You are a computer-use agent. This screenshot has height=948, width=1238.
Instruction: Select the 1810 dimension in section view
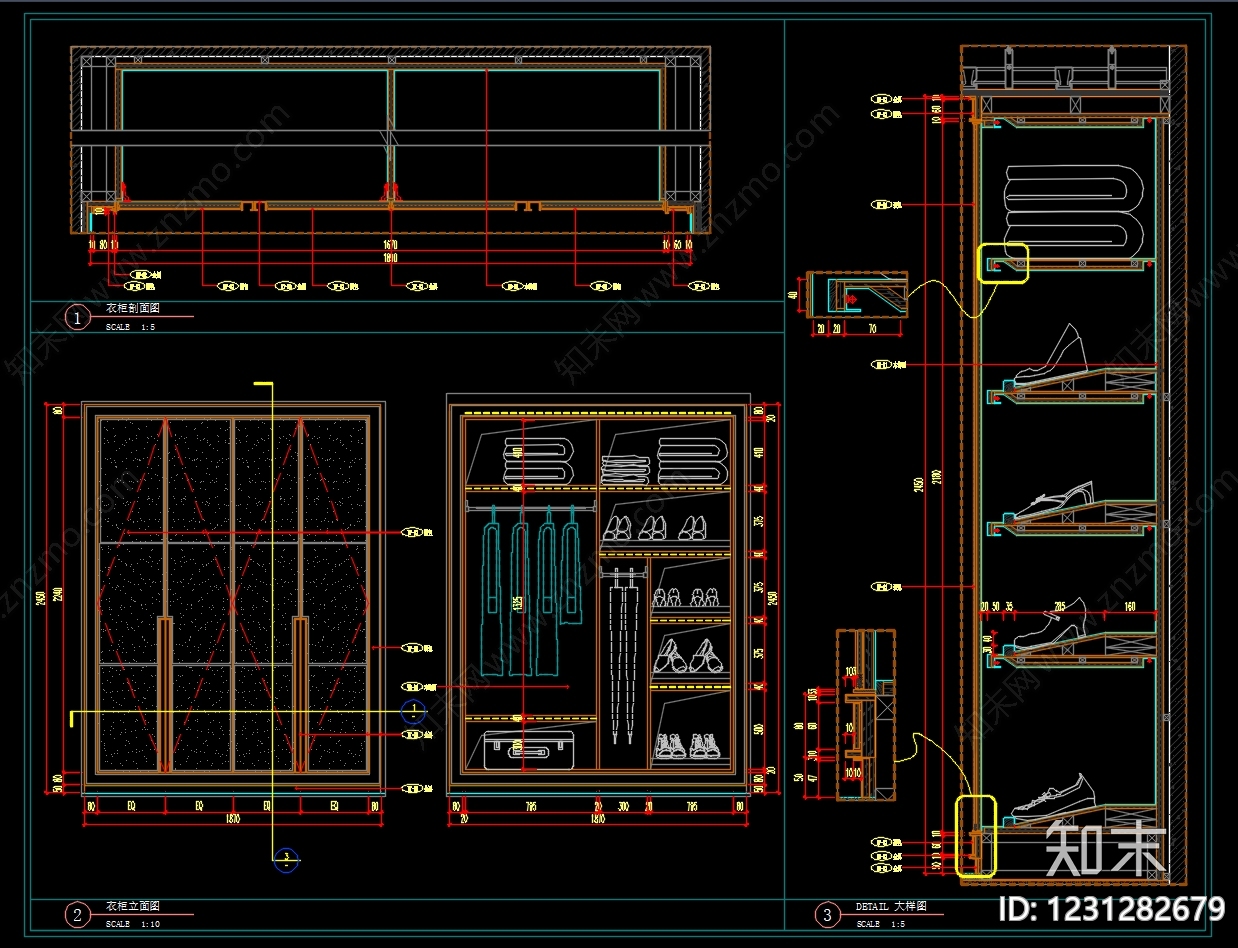[x=390, y=257]
